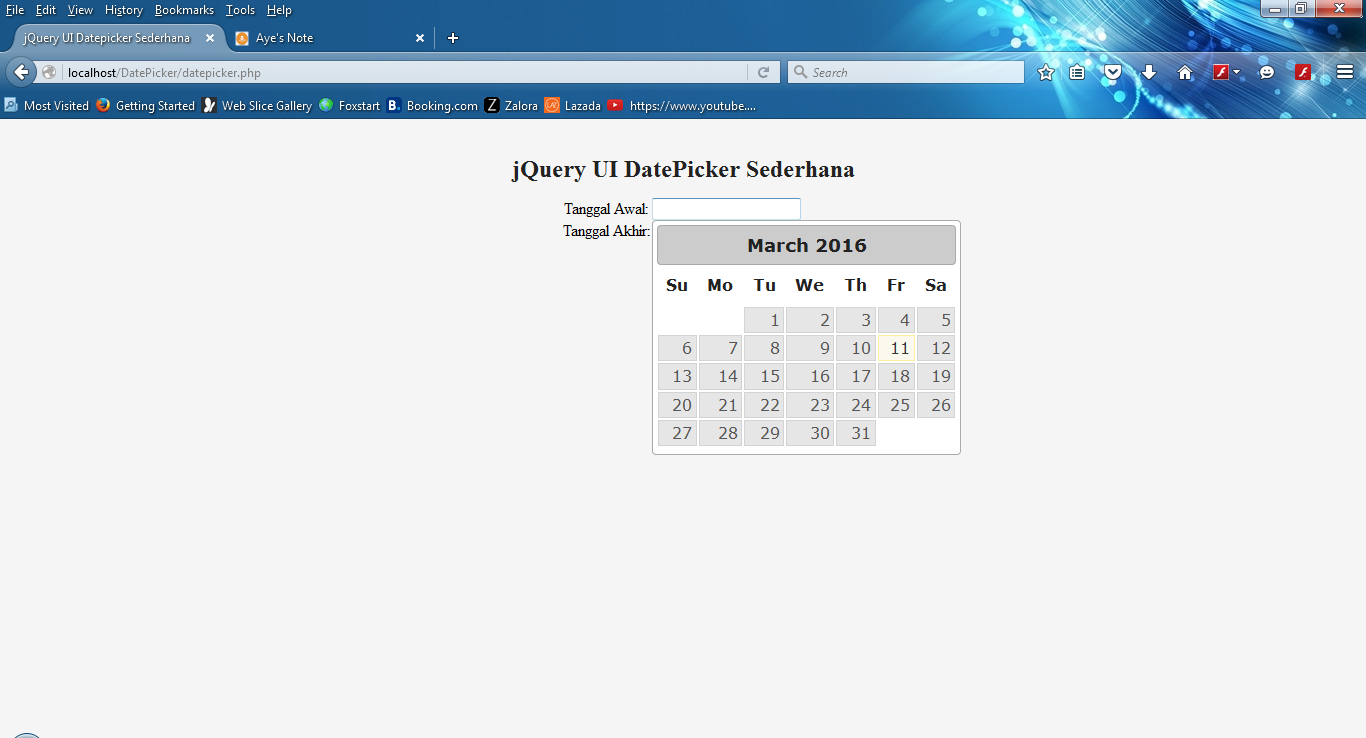Click the Tanggal Awal input field
1366x738 pixels.
click(726, 209)
